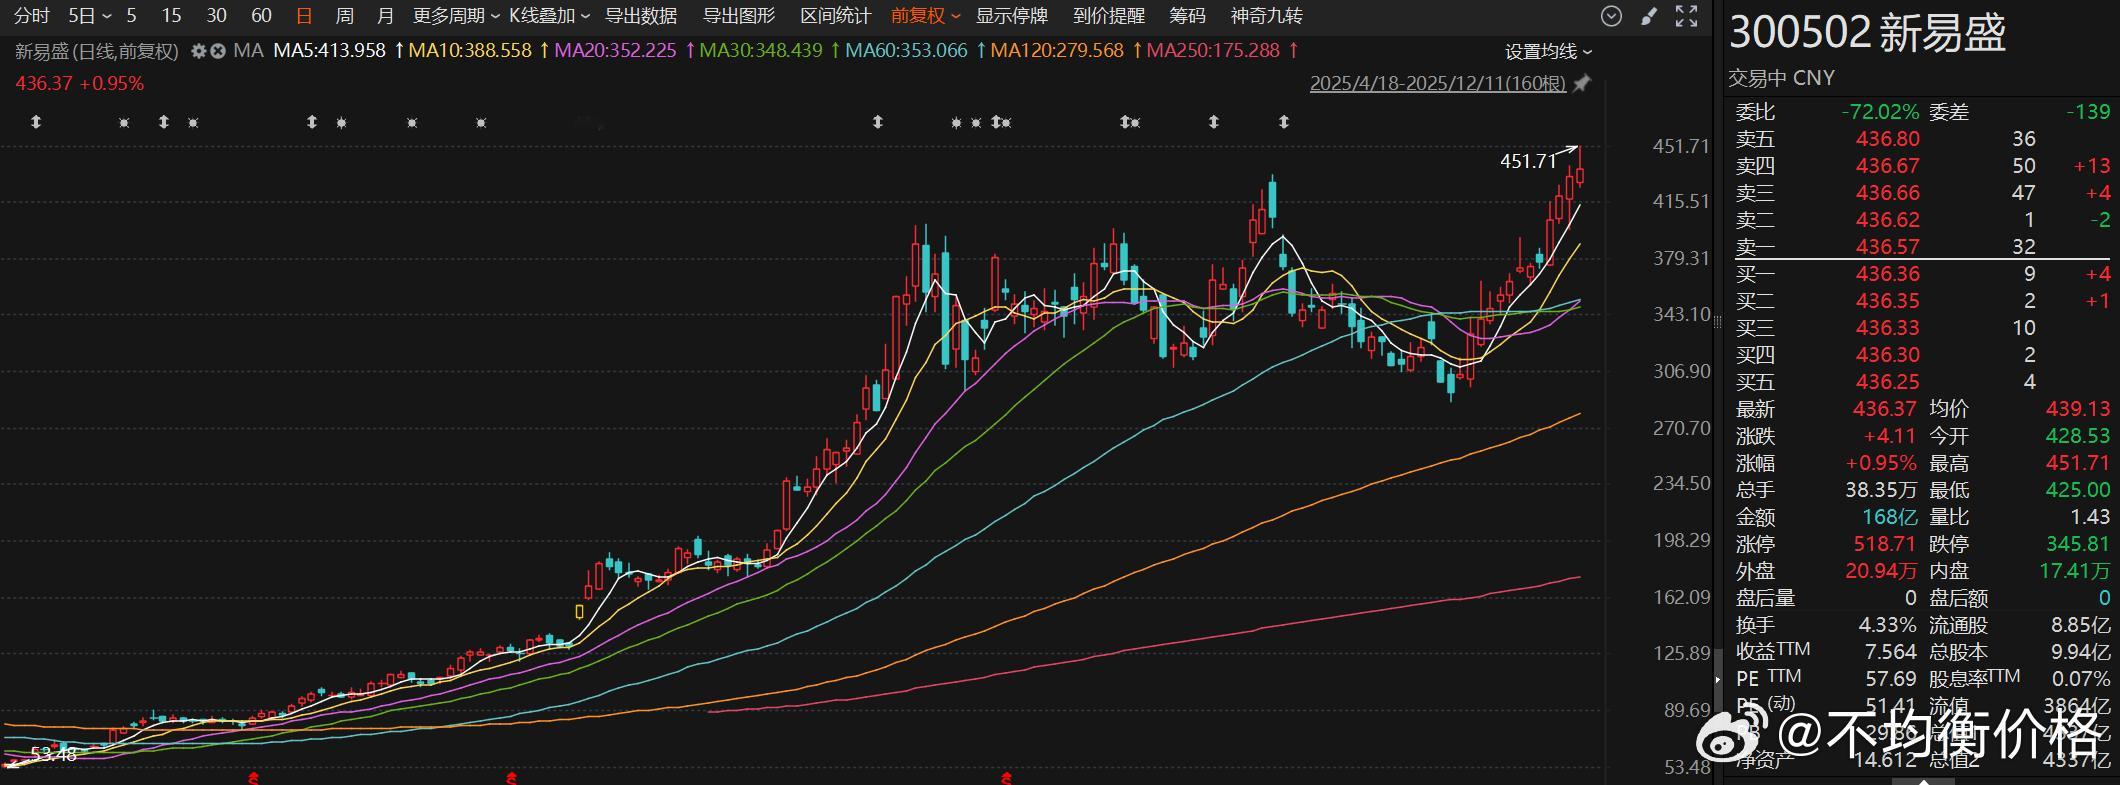2120x785 pixels.
Task: Open the K线叠加 overlay dropdown
Action: tap(550, 16)
